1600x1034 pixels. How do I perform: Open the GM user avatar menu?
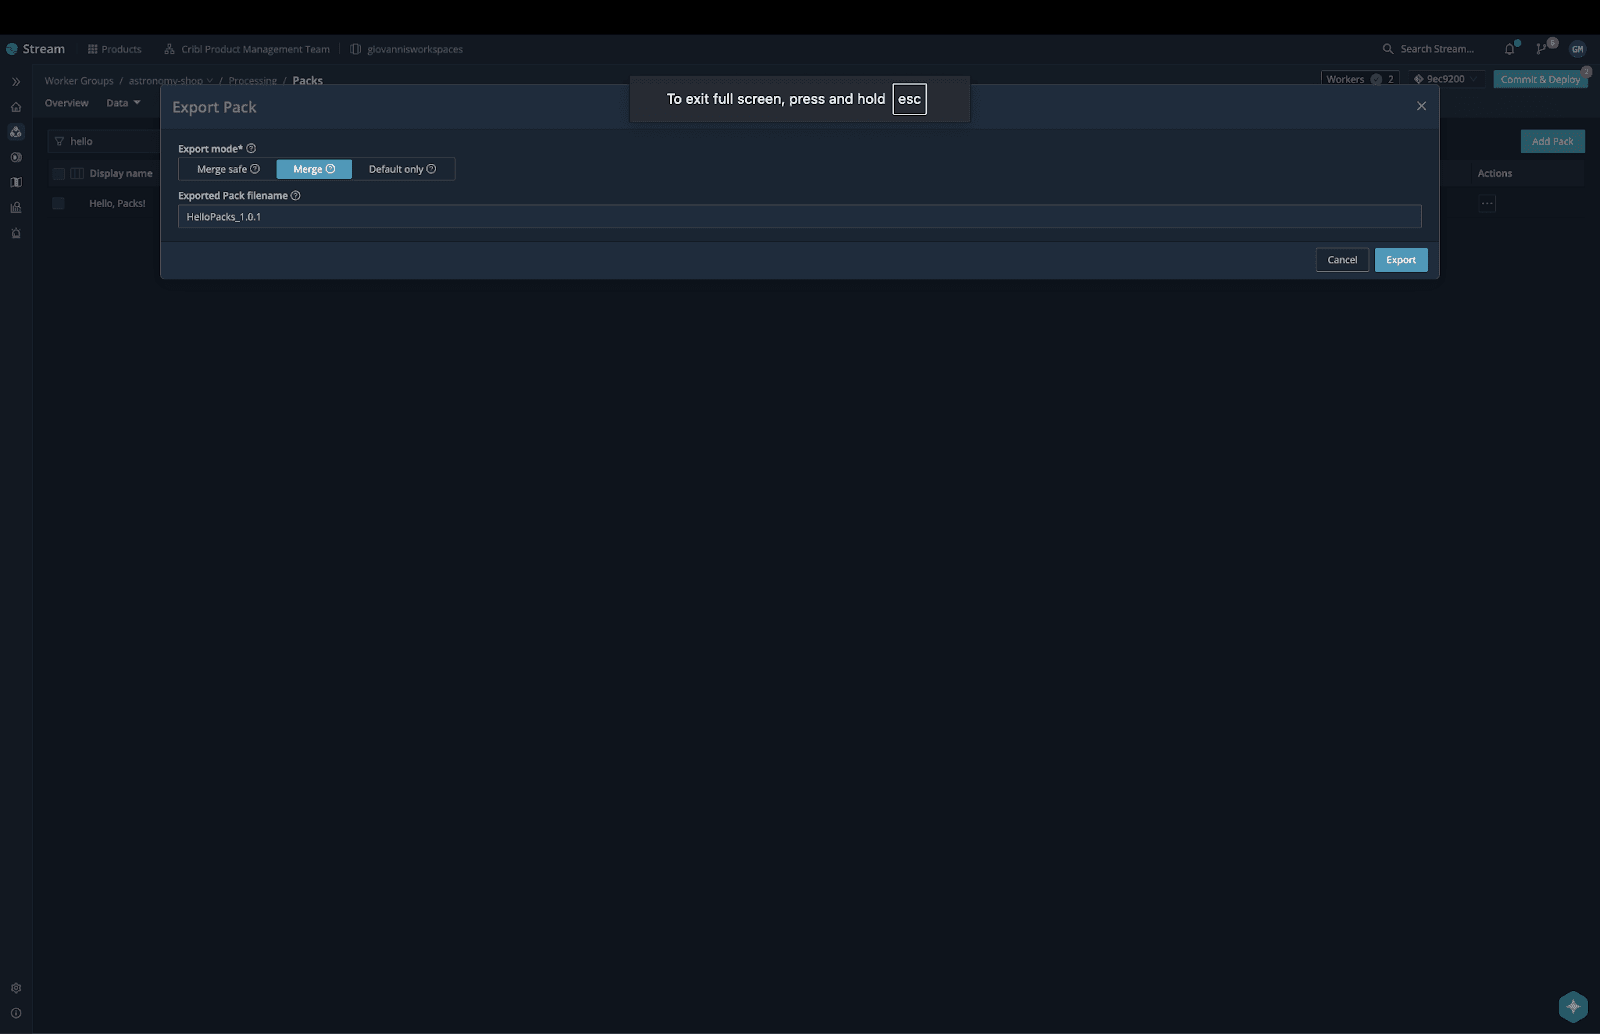[x=1577, y=49]
